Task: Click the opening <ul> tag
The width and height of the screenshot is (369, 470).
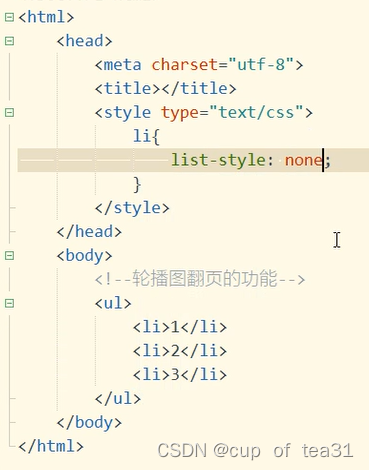Action: pos(113,303)
